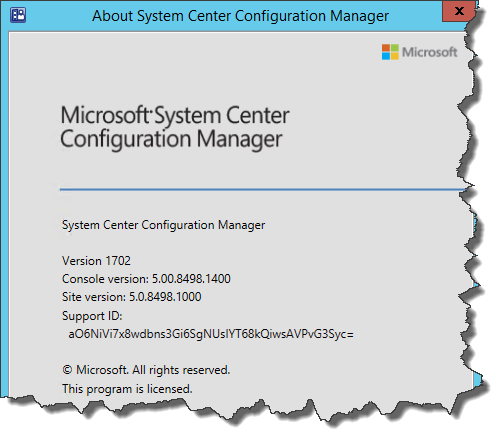Click the four-color Microsoft logo squares
Screen dimensions: 504x441
tap(390, 52)
